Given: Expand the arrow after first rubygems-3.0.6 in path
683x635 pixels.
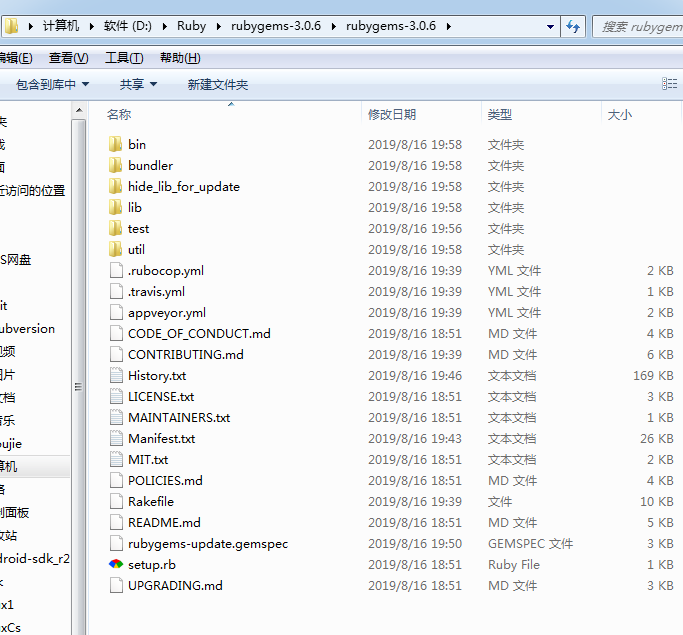Looking at the screenshot, I should point(334,26).
